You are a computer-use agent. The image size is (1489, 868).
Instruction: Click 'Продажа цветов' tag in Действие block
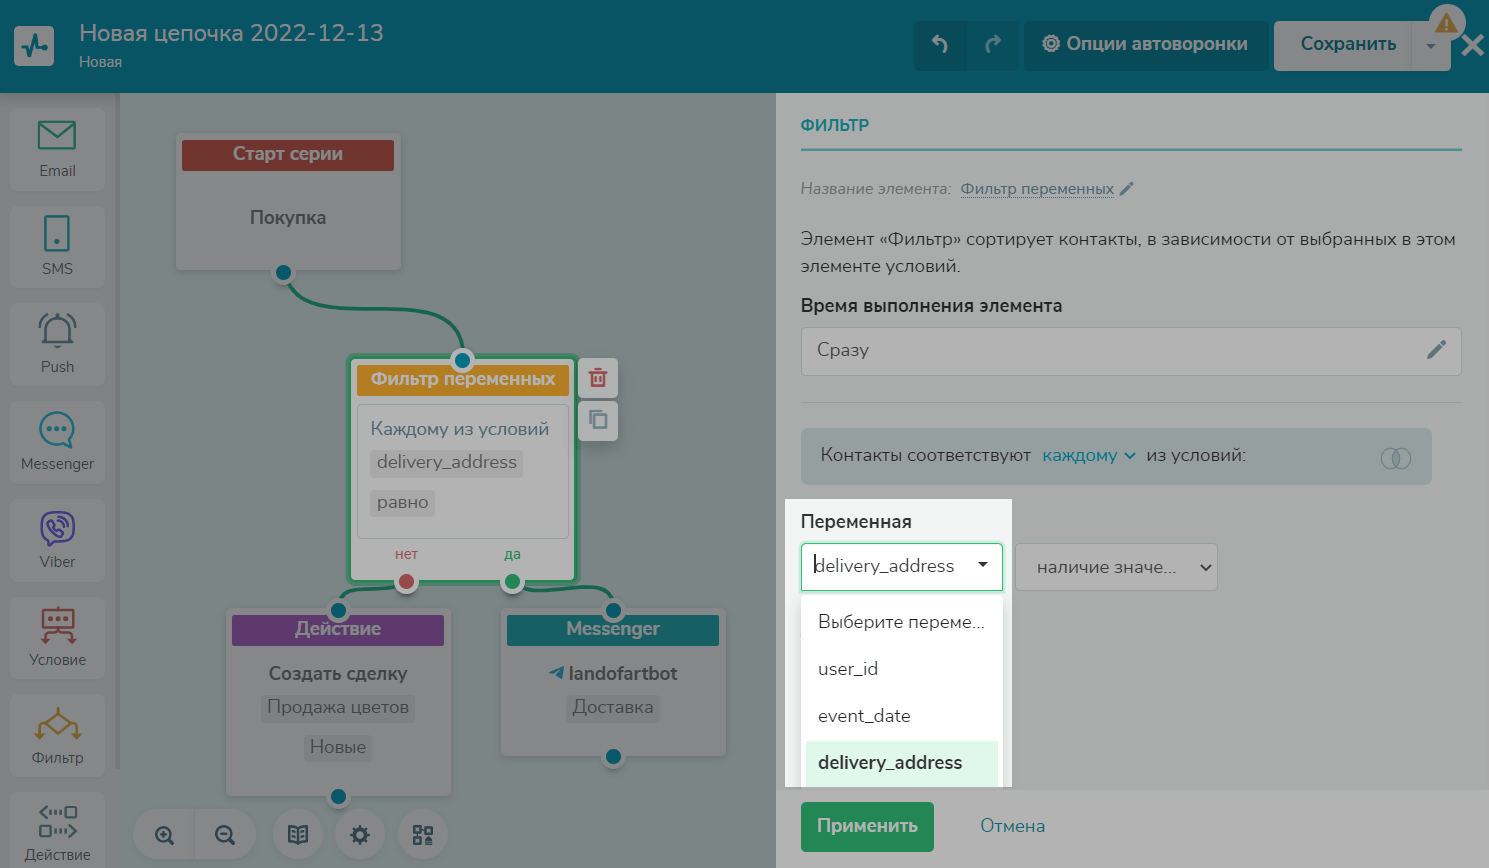[338, 708]
